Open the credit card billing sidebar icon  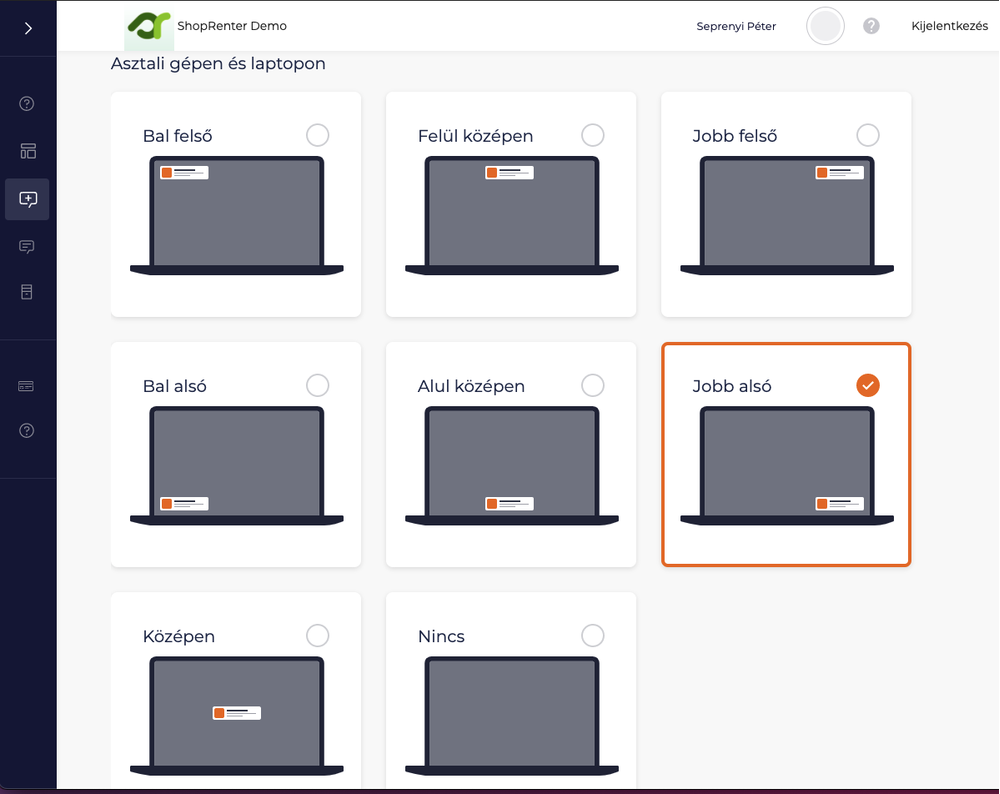27,386
